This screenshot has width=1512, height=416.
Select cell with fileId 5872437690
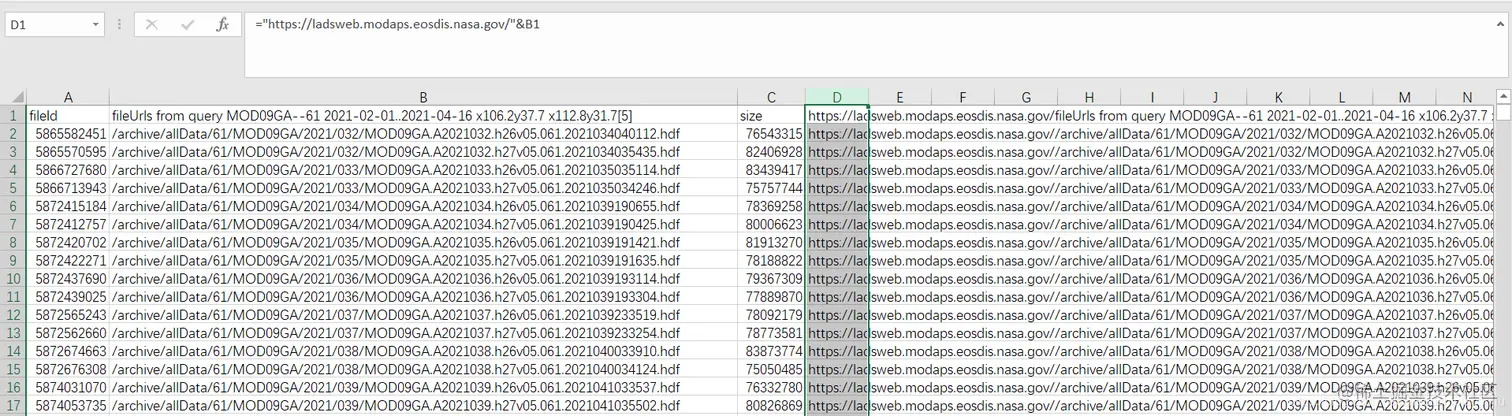coord(68,278)
